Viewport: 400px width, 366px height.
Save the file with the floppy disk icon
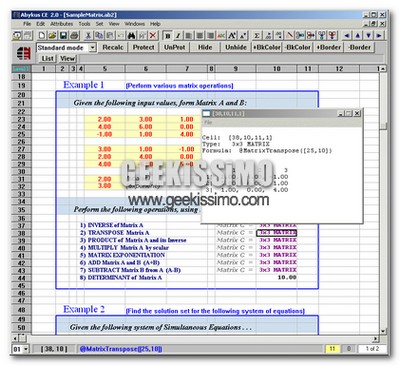tap(63, 35)
